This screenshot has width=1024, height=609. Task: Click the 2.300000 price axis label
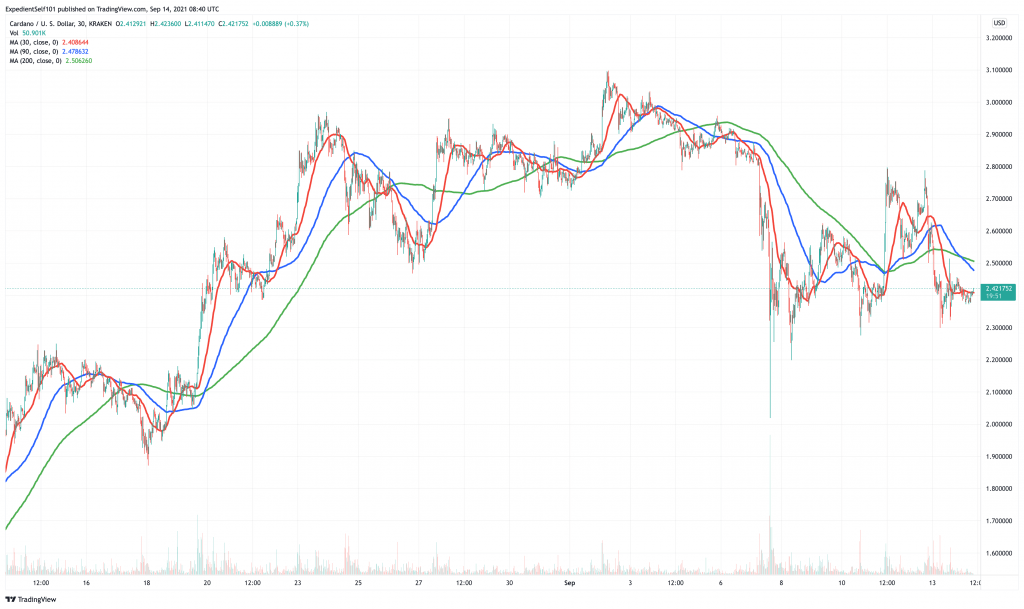(x=999, y=328)
